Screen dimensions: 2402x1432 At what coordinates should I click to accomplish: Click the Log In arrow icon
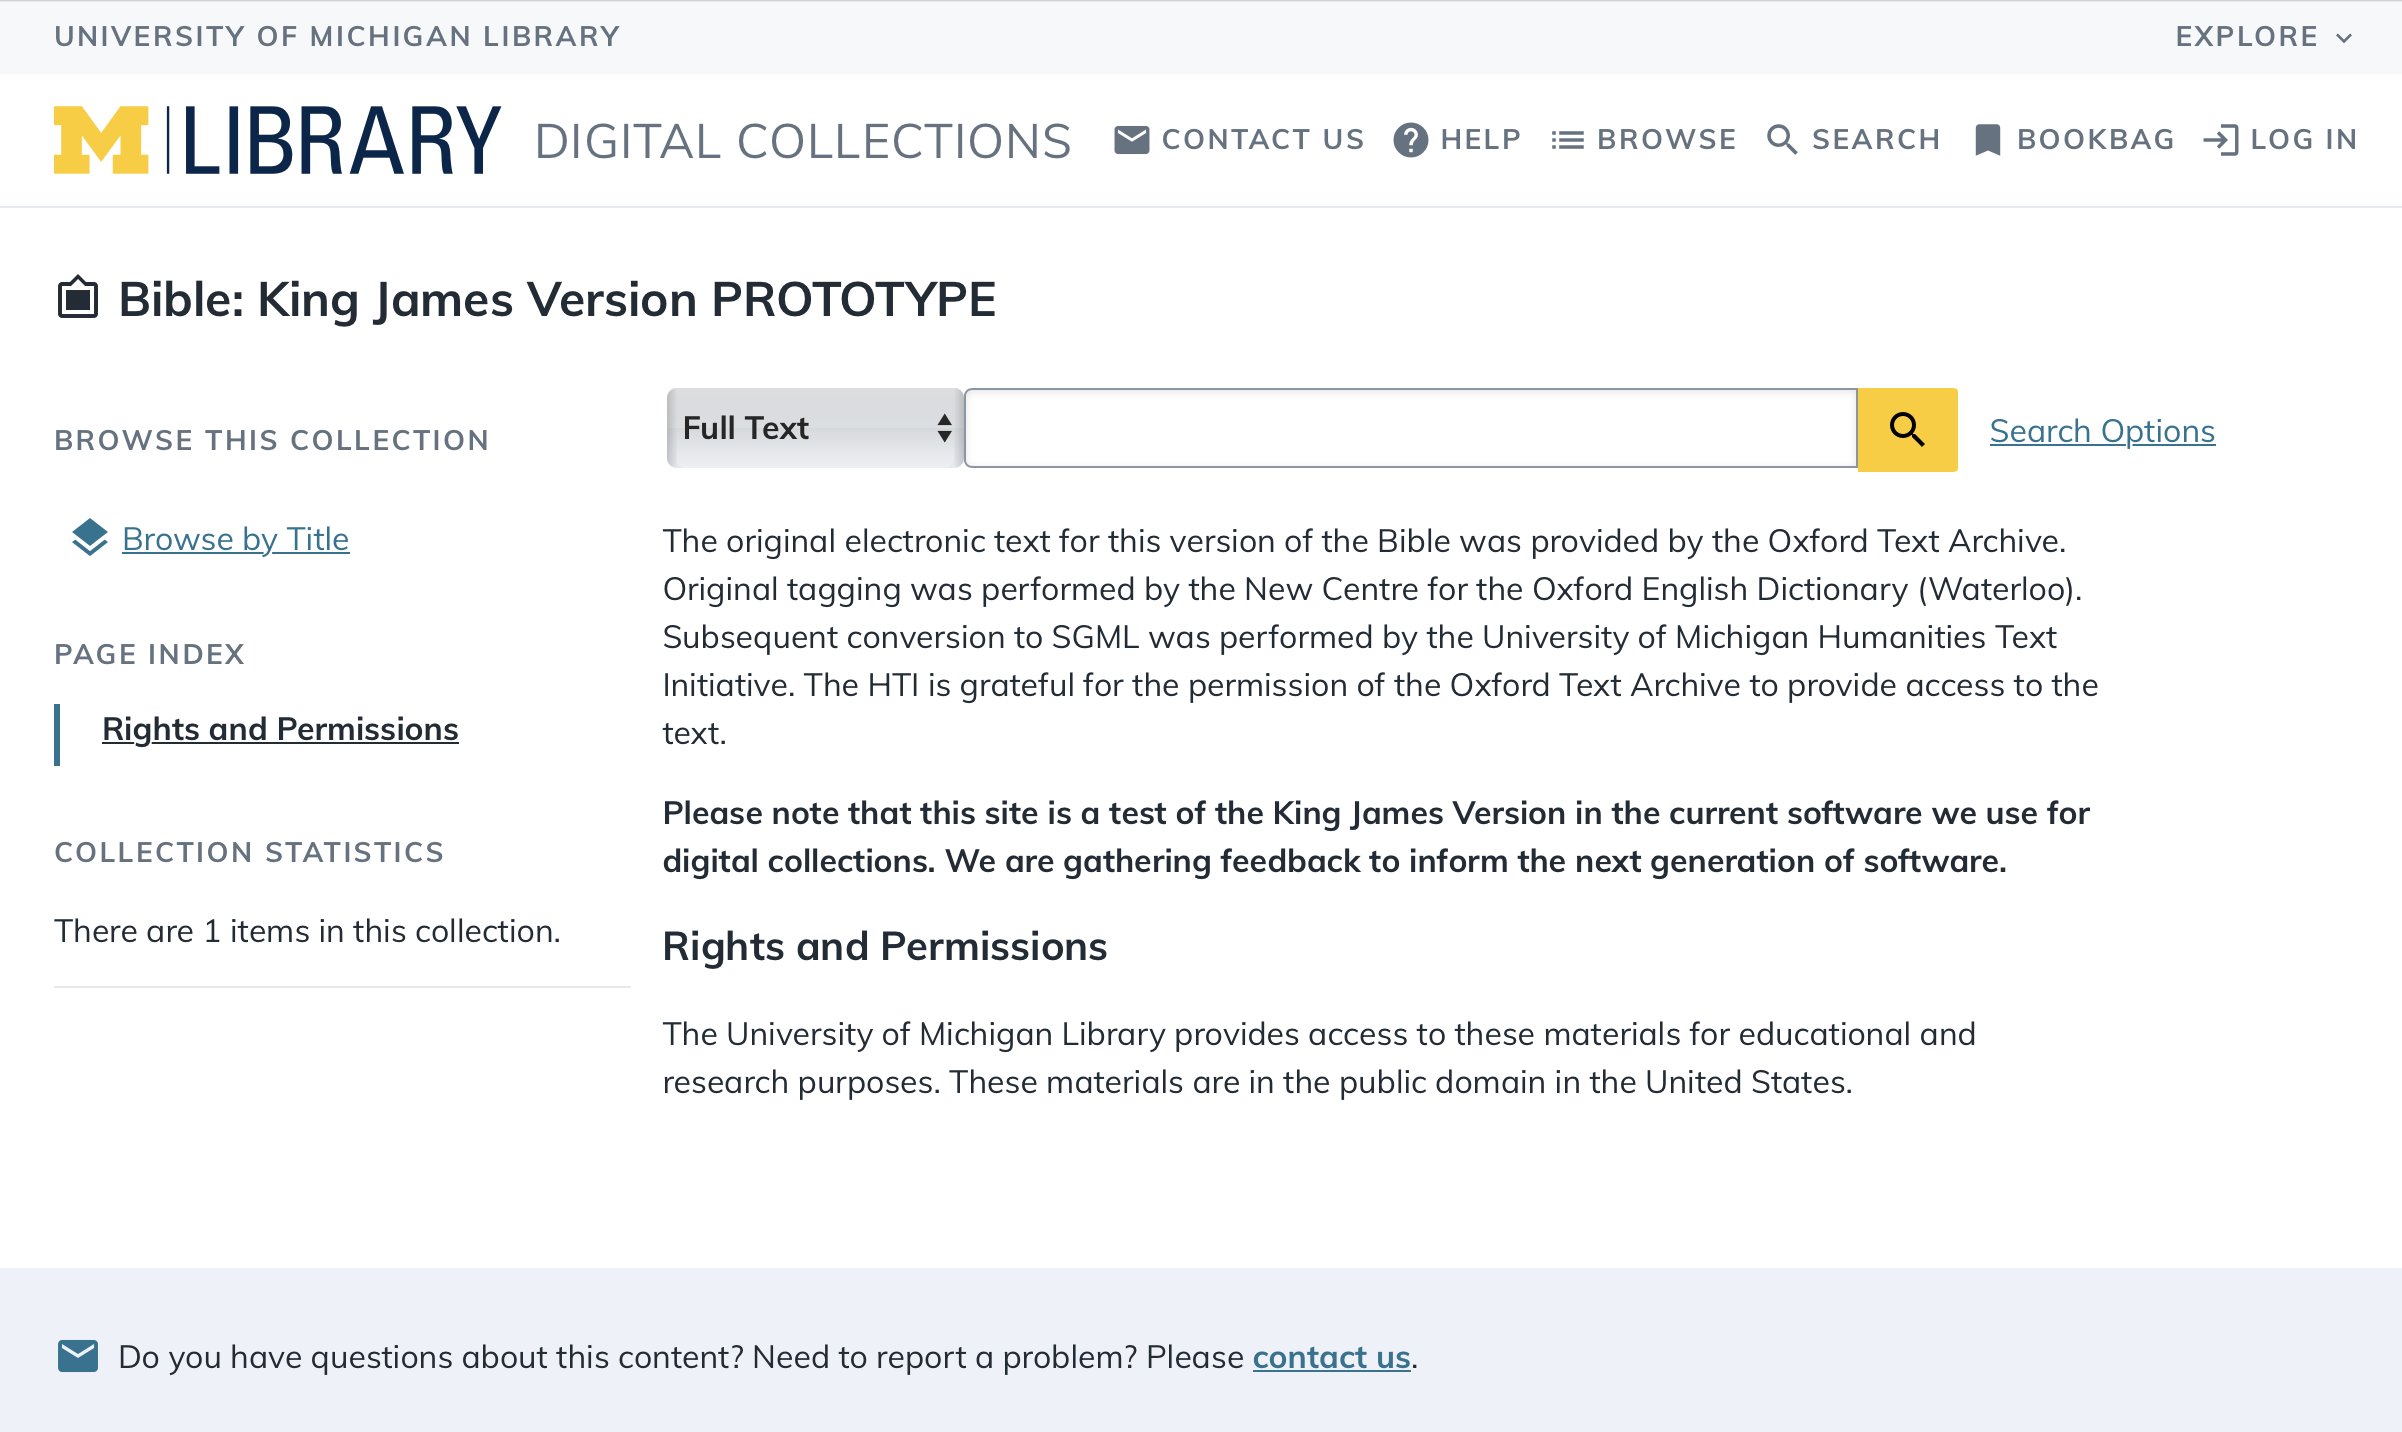[x=2220, y=140]
